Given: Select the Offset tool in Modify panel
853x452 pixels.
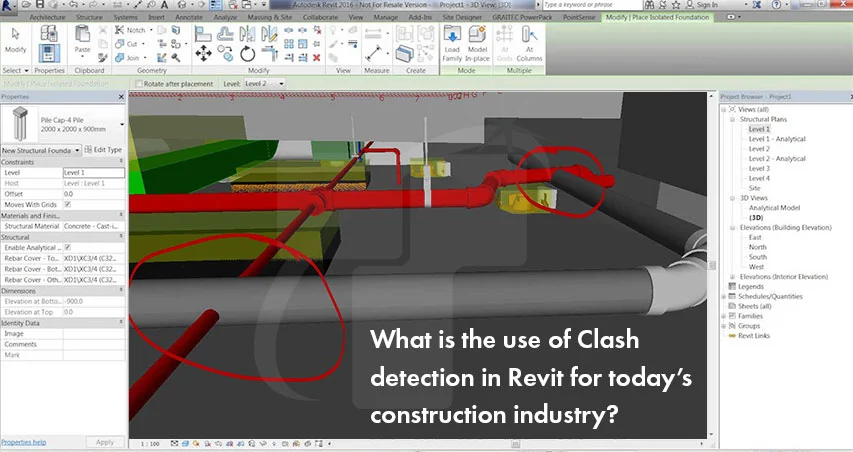Looking at the screenshot, I should 225,34.
